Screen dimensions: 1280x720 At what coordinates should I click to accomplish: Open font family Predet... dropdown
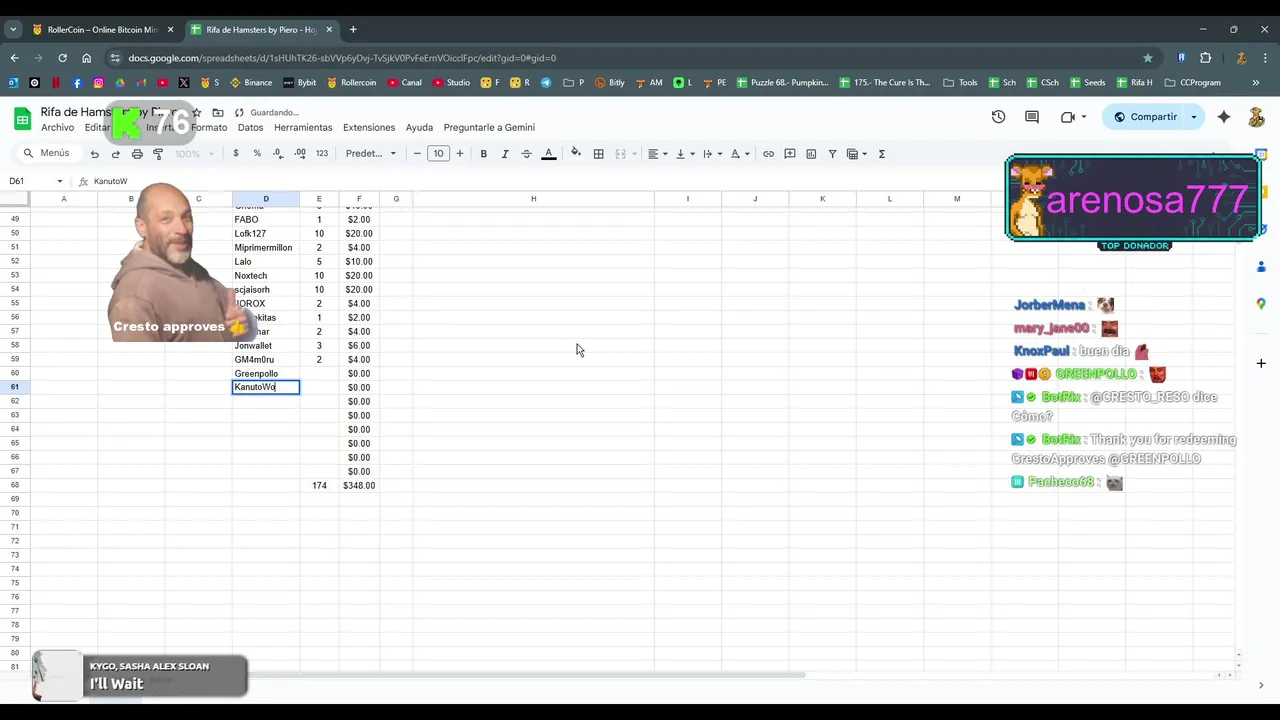370,154
